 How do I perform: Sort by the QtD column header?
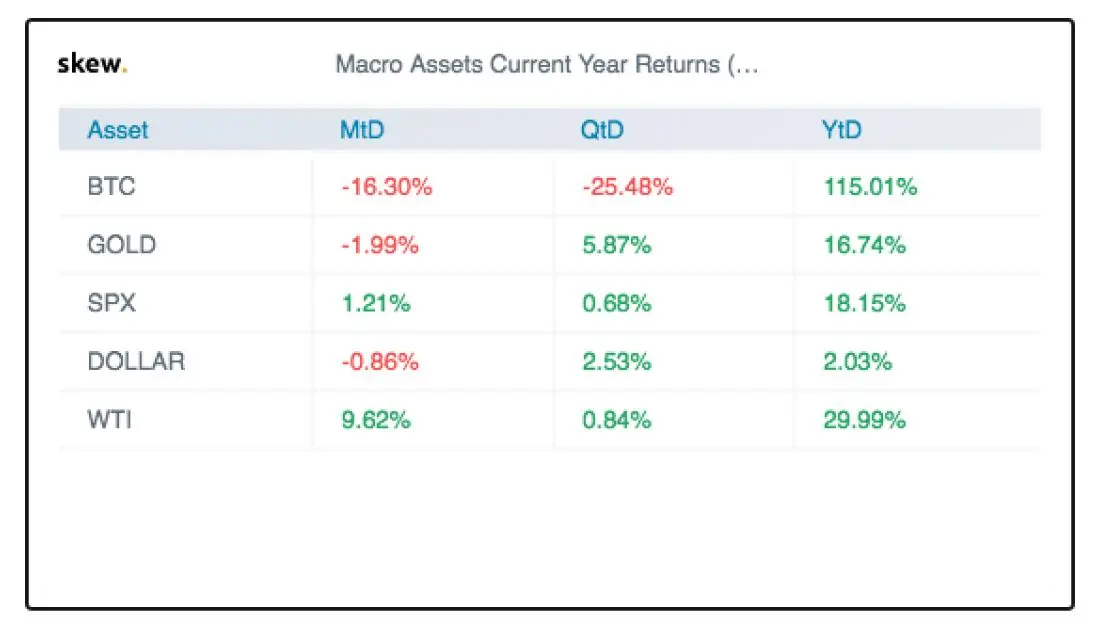(x=602, y=130)
